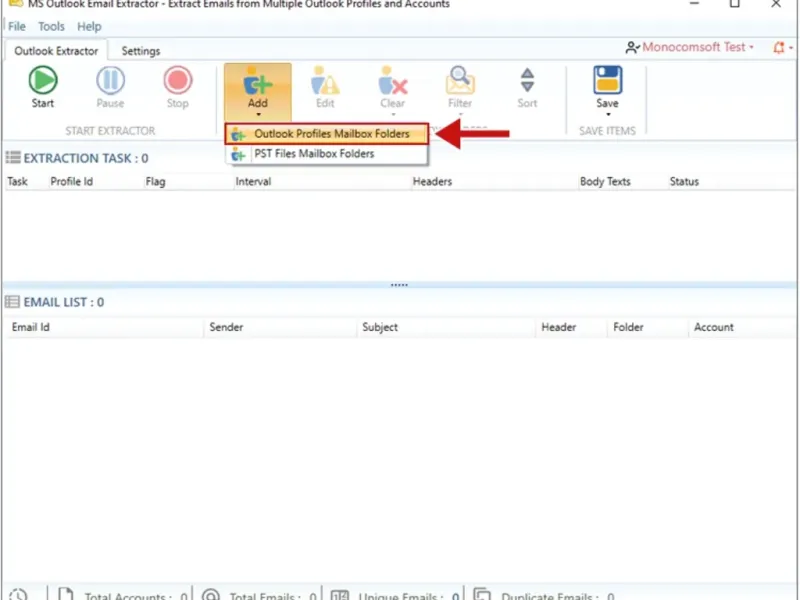Click the Status column header

(684, 182)
